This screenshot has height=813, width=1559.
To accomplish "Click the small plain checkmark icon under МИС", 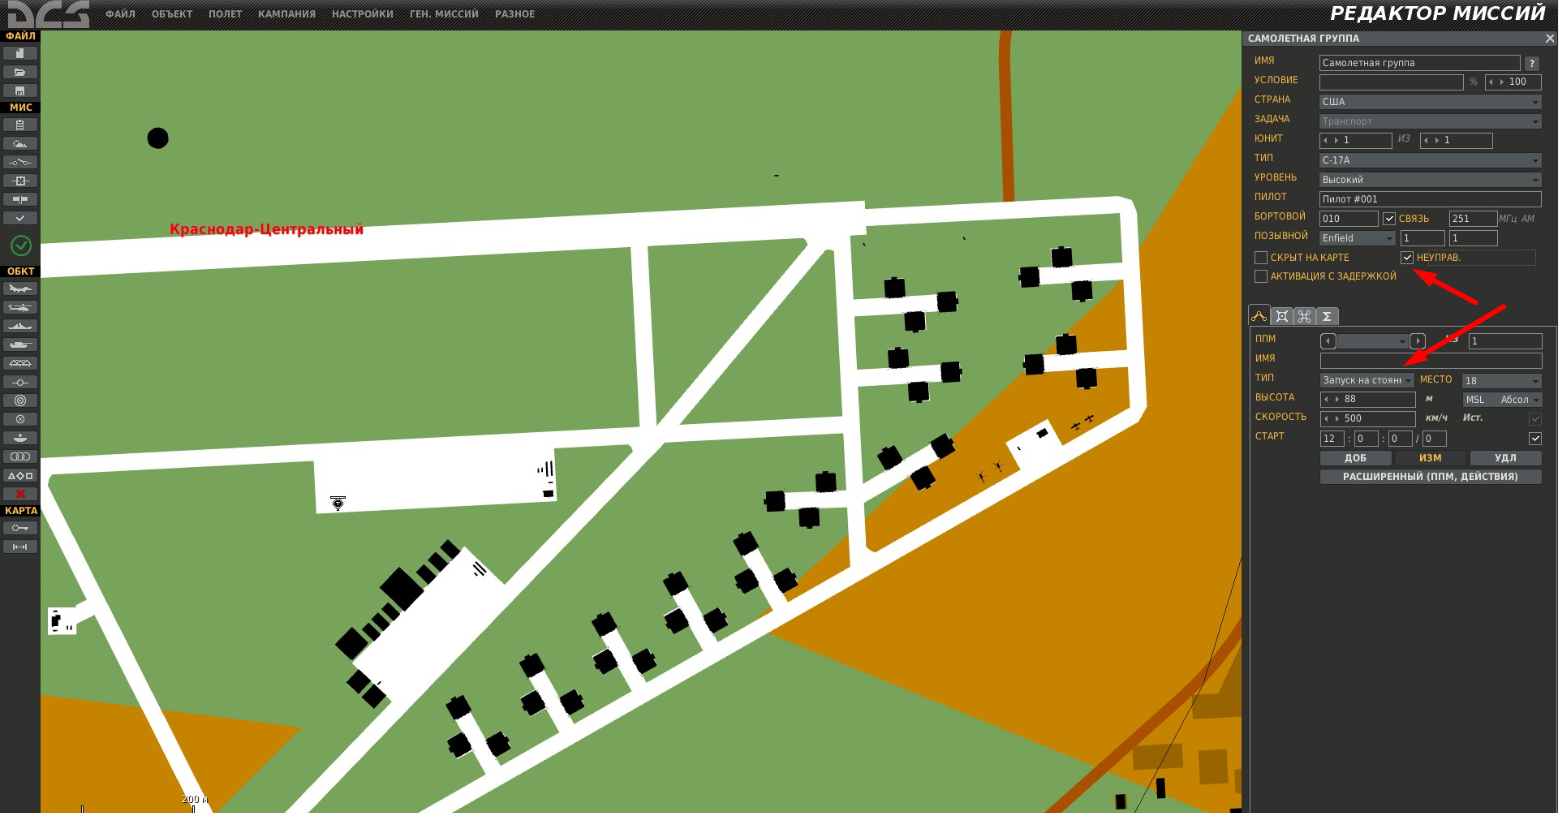I will (20, 218).
